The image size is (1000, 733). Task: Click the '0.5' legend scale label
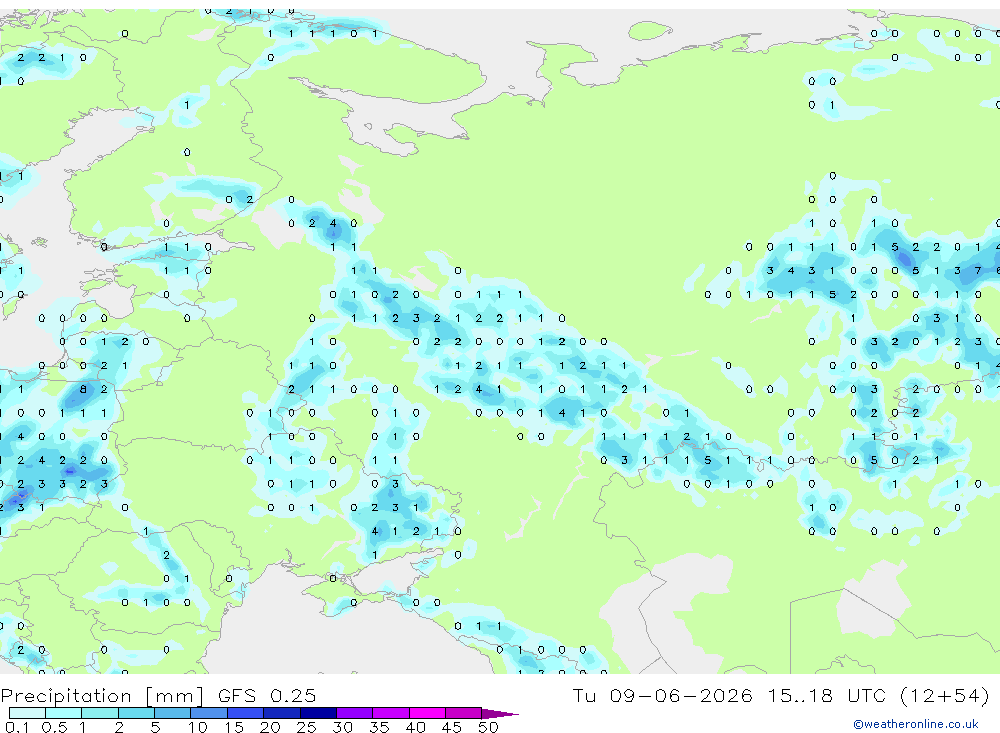tap(54, 727)
